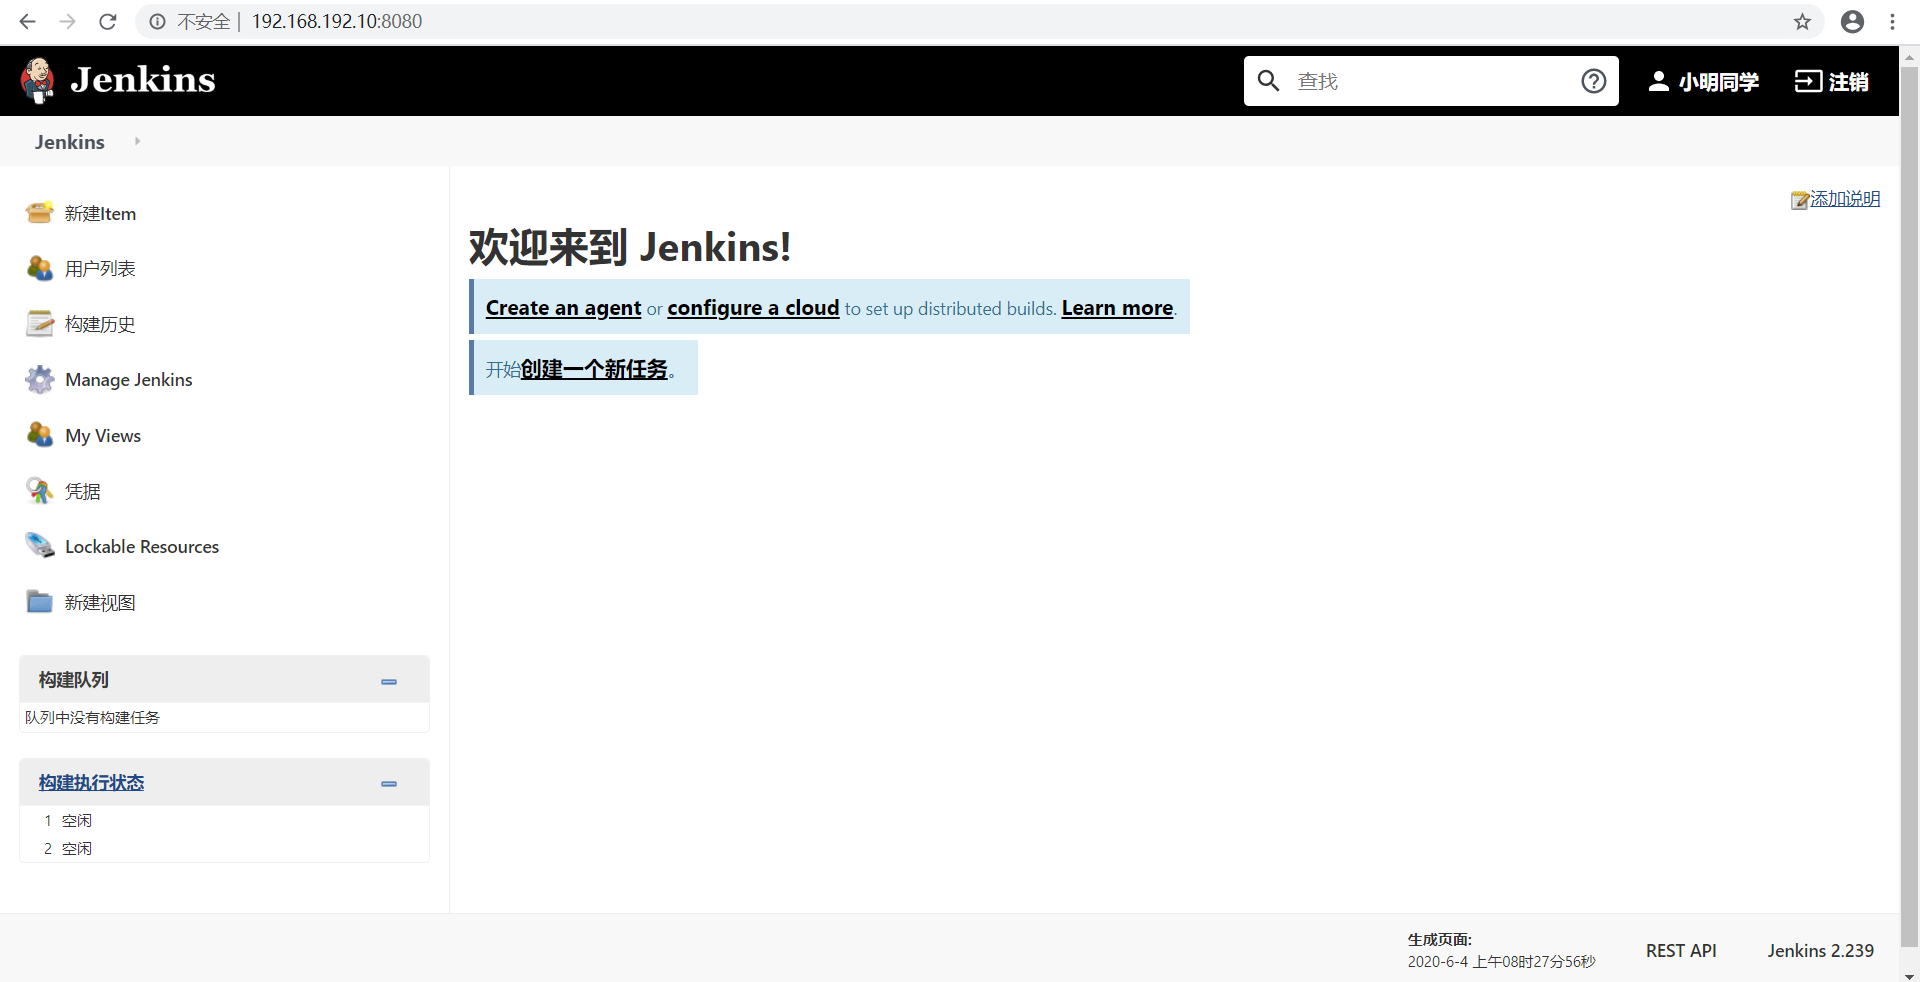Click the 构建执行状态 heading link
Viewport: 1920px width, 982px height.
pyautogui.click(x=91, y=783)
